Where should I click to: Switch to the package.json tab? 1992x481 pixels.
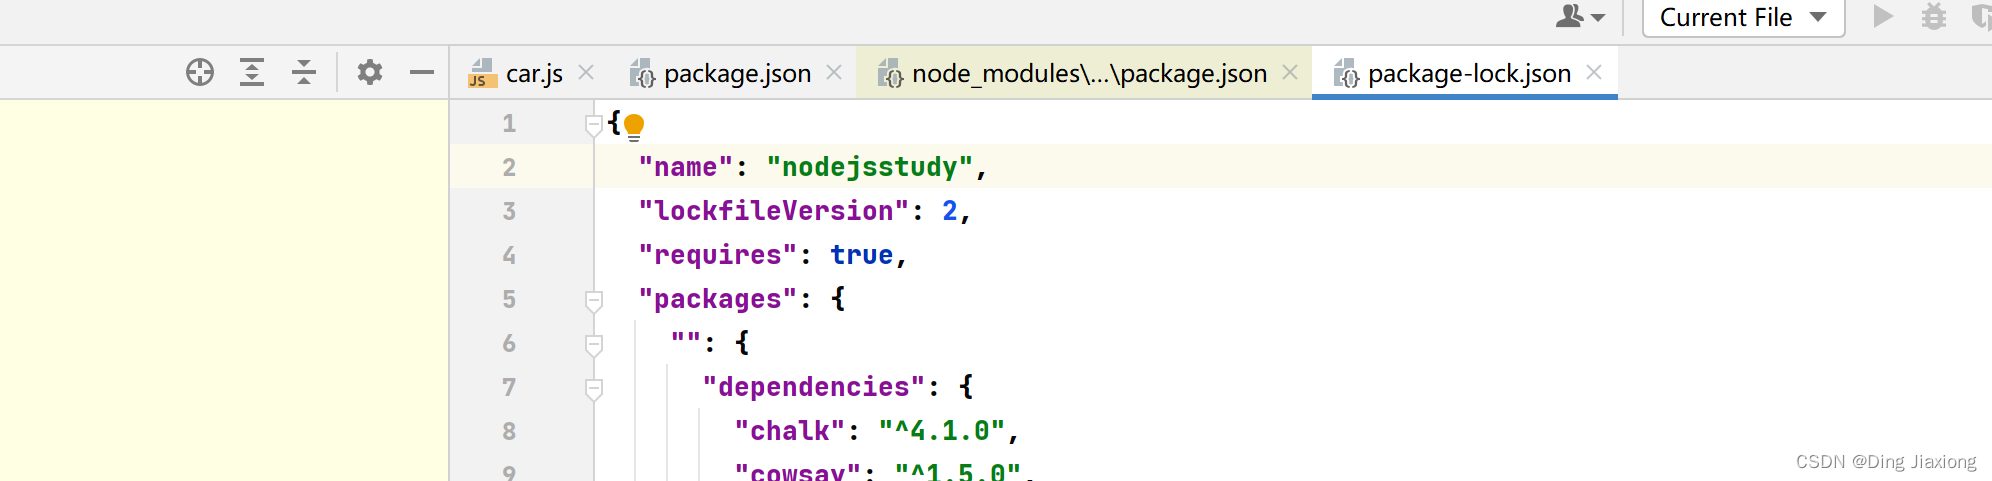(737, 73)
